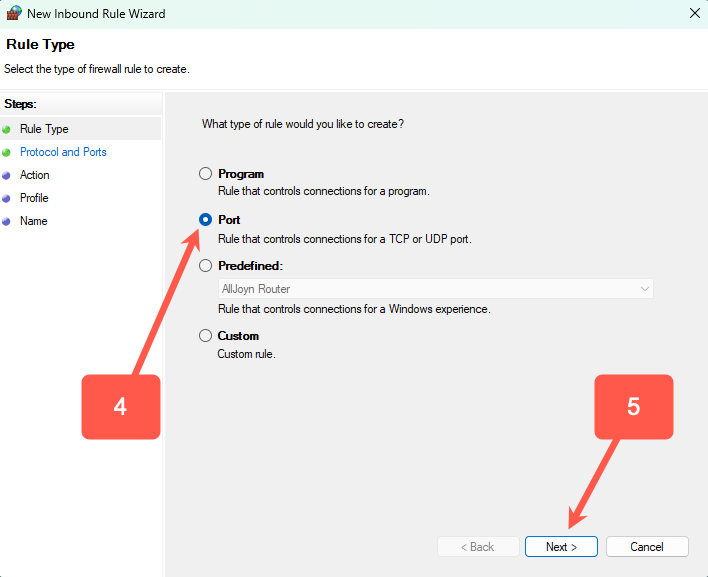Click the Next button
Image resolution: width=708 pixels, height=577 pixels.
click(x=561, y=547)
